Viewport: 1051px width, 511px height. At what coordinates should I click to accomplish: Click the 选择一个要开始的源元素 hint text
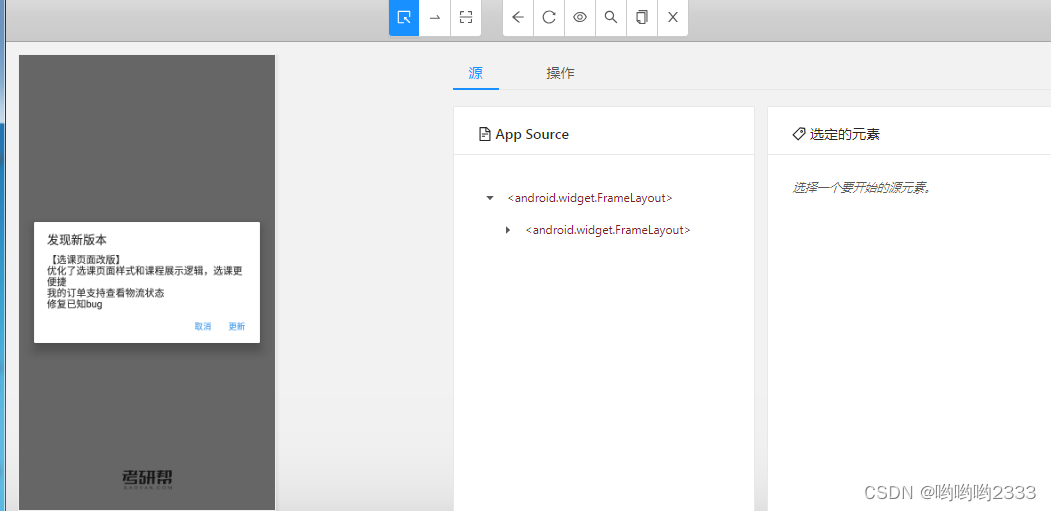coord(863,187)
